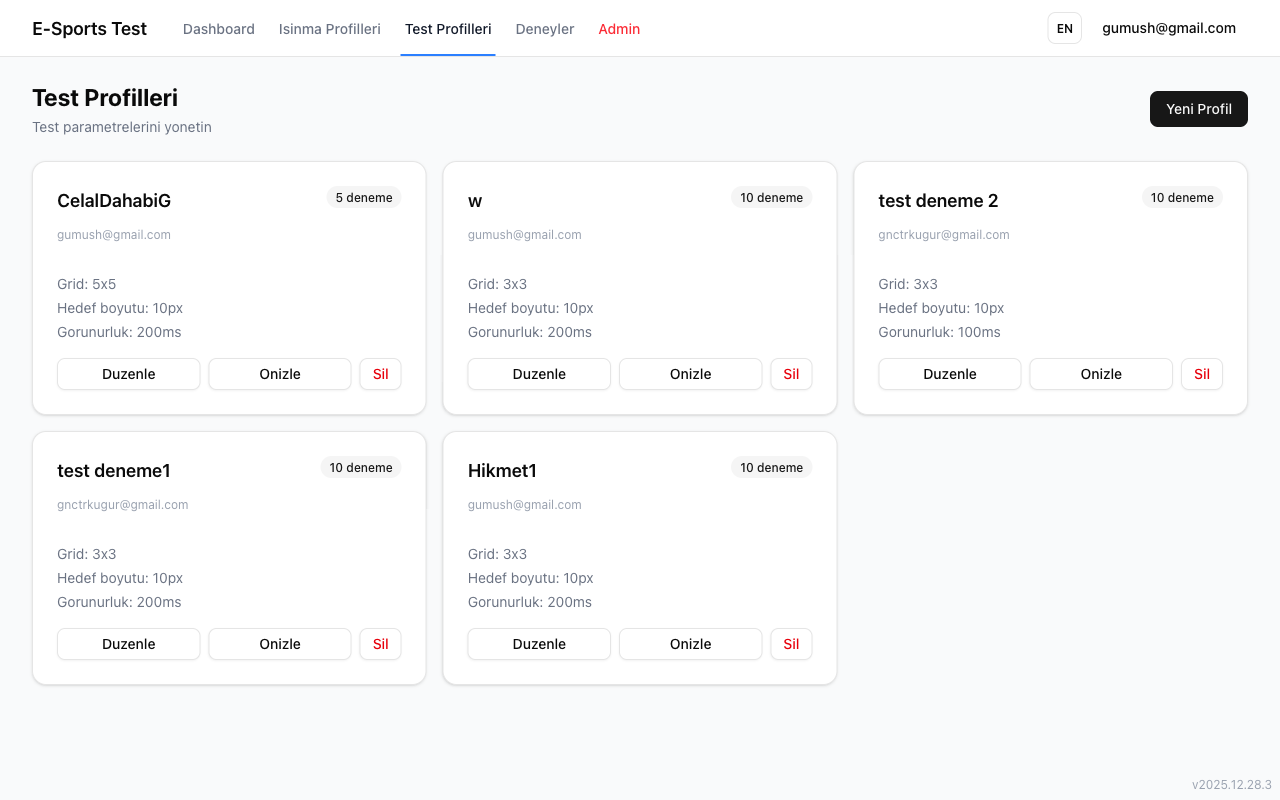The height and width of the screenshot is (800, 1280).
Task: Go to the Dashboard tab
Action: (x=218, y=29)
